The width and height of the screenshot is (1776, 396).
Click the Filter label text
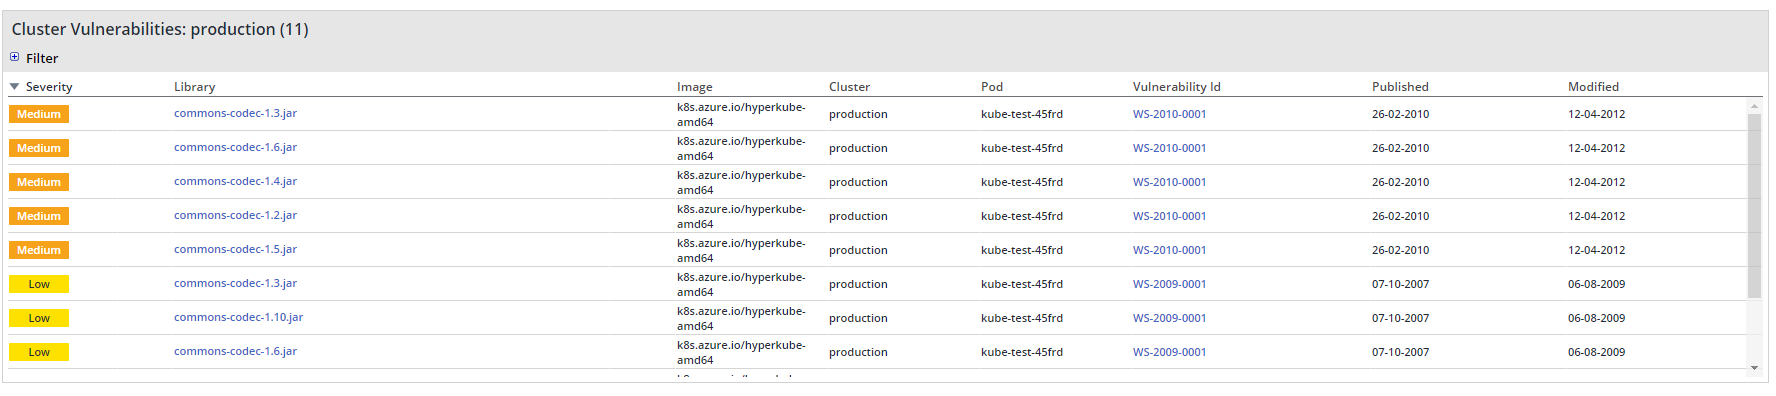(x=42, y=58)
